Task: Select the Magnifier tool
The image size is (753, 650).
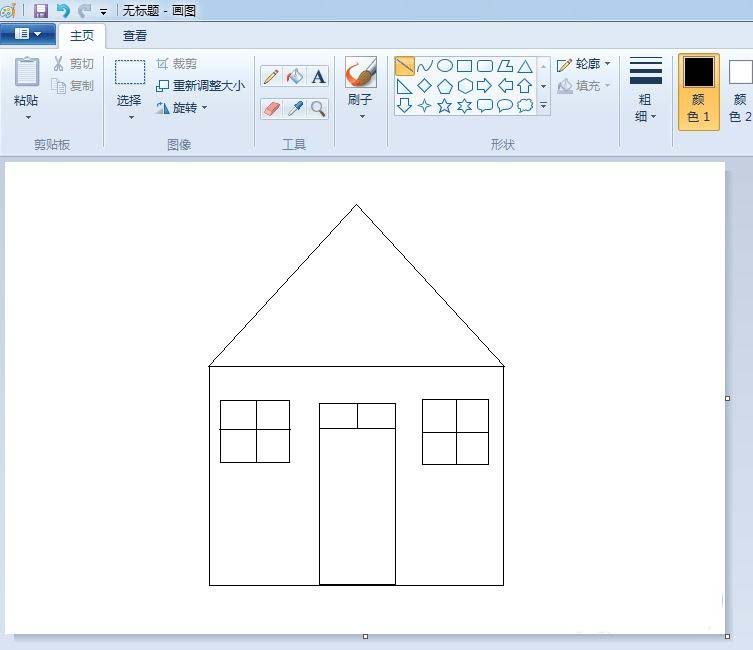Action: tap(318, 108)
